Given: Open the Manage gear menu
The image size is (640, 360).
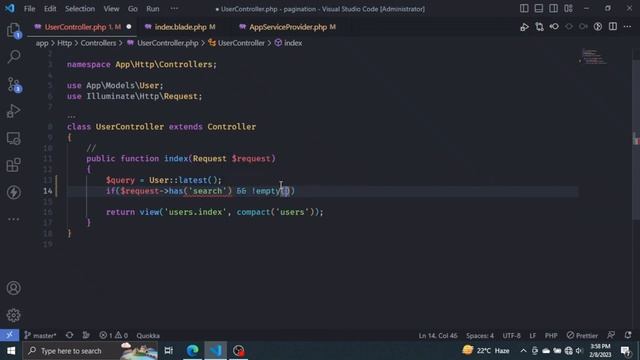Looking at the screenshot, I should 13,315.
